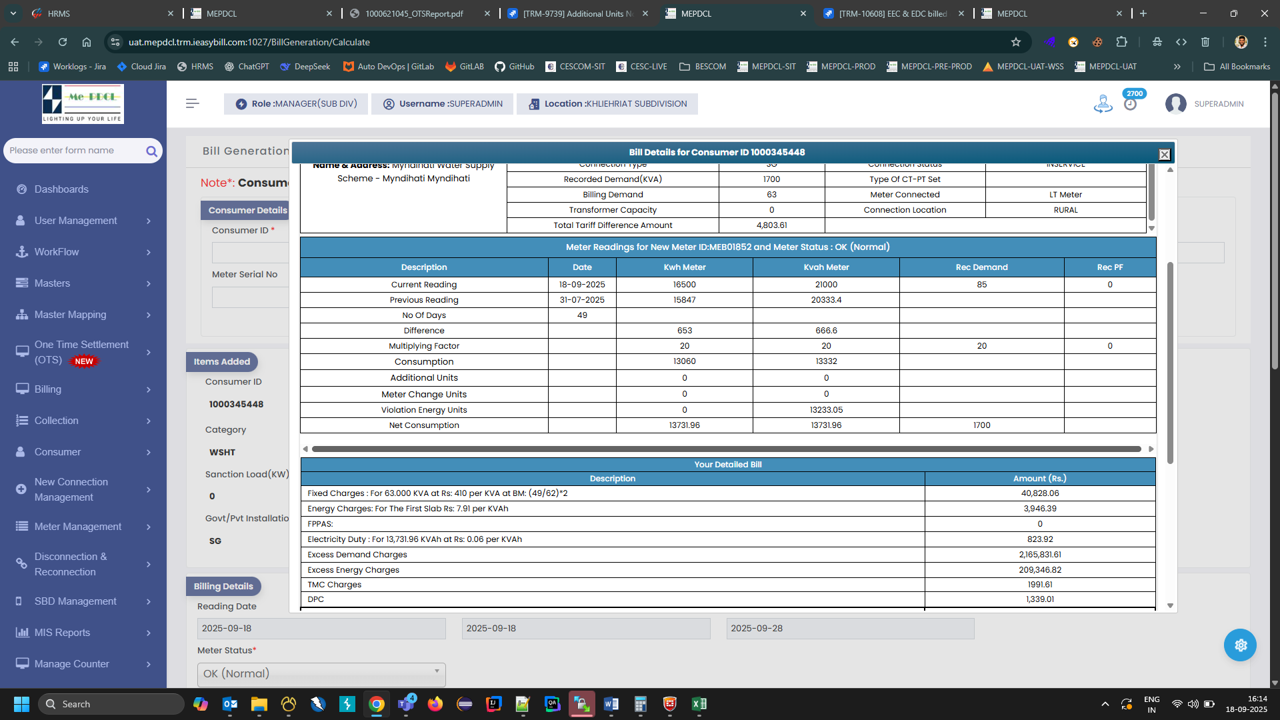Click the Role Manager (Sub Div) button
The width and height of the screenshot is (1280, 720).
pyautogui.click(x=296, y=104)
